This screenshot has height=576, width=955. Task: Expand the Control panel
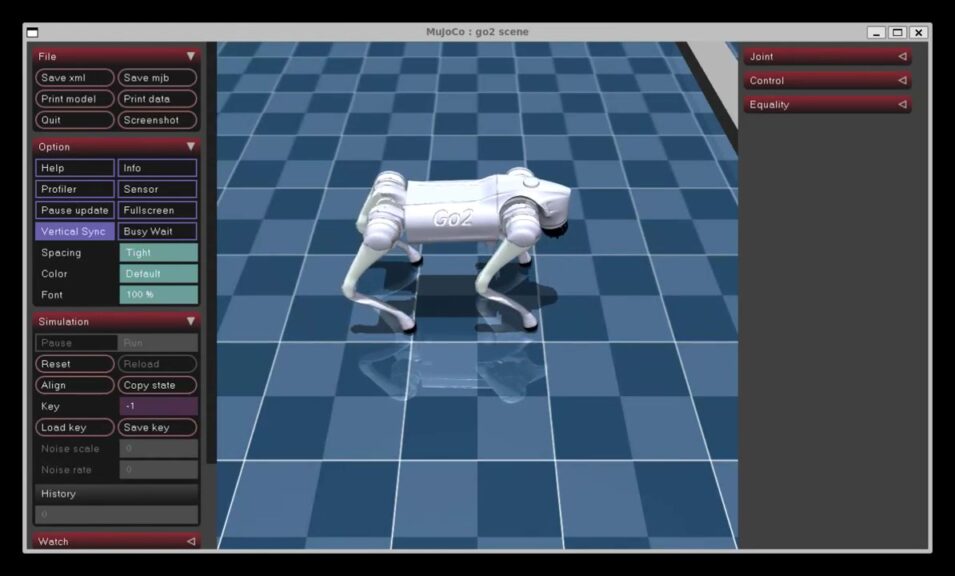pos(901,81)
